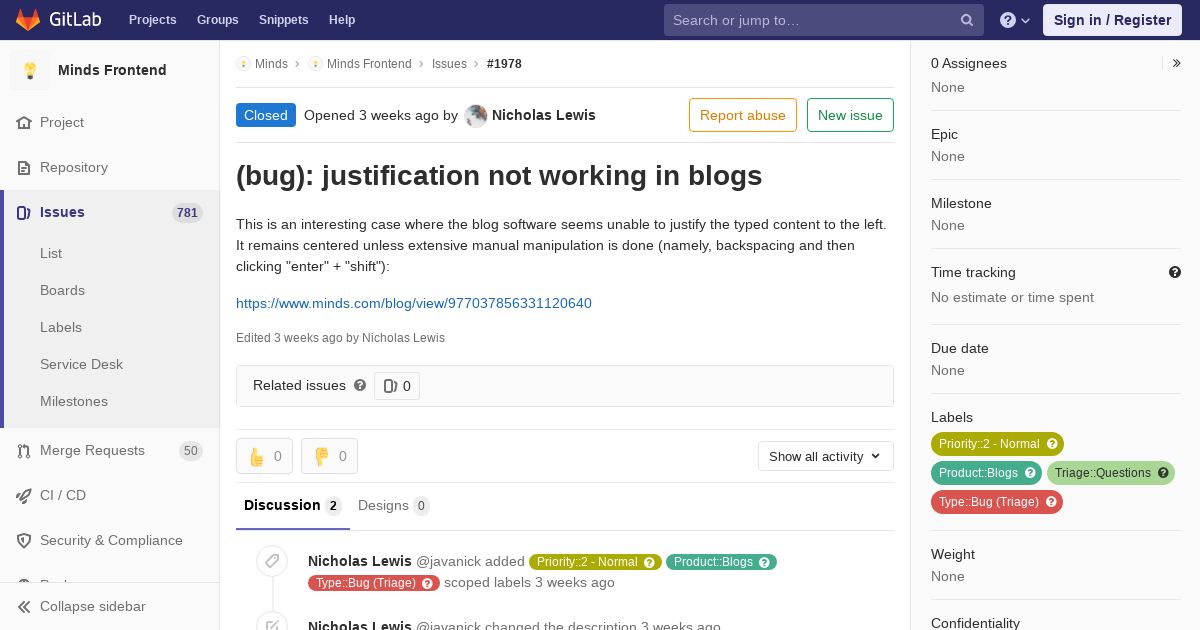Image resolution: width=1200 pixels, height=630 pixels.
Task: Open Show all activity dropdown
Action: pyautogui.click(x=825, y=456)
